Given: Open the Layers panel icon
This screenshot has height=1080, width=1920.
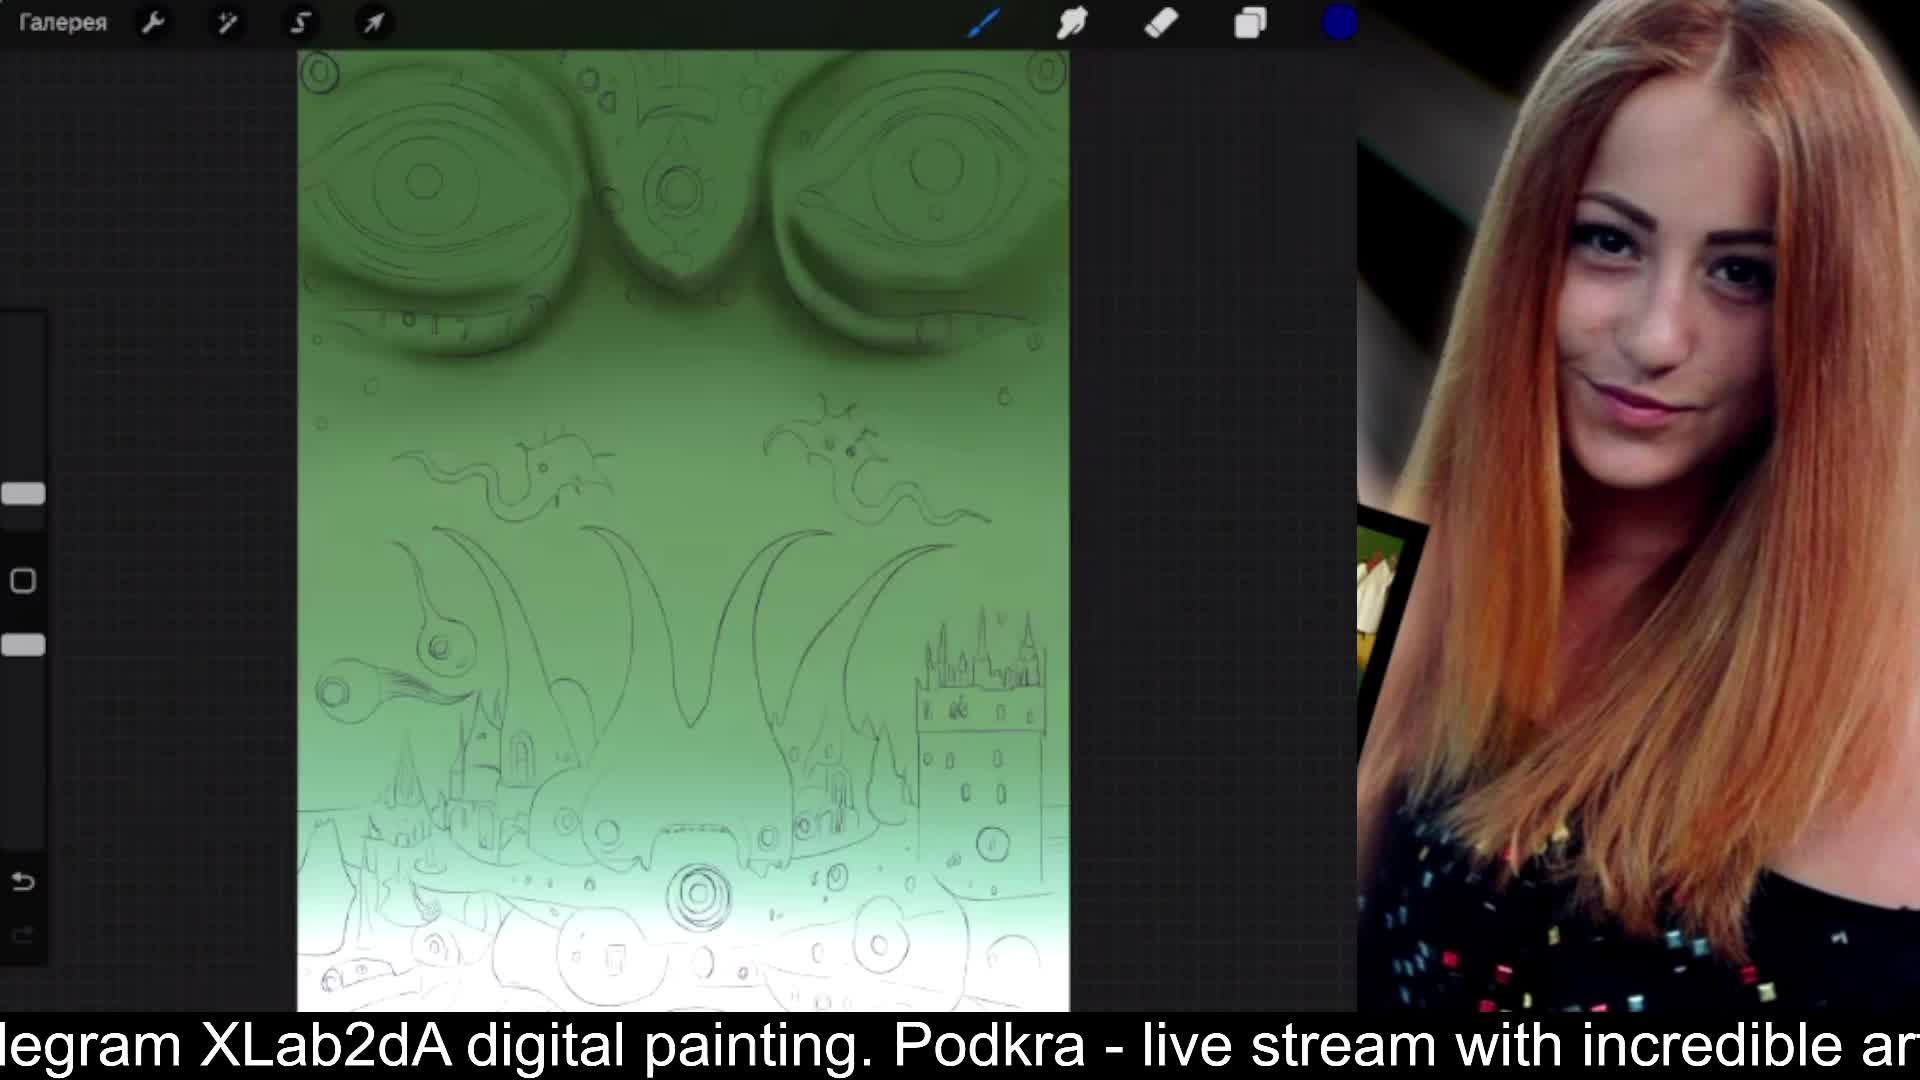Looking at the screenshot, I should (x=1250, y=22).
